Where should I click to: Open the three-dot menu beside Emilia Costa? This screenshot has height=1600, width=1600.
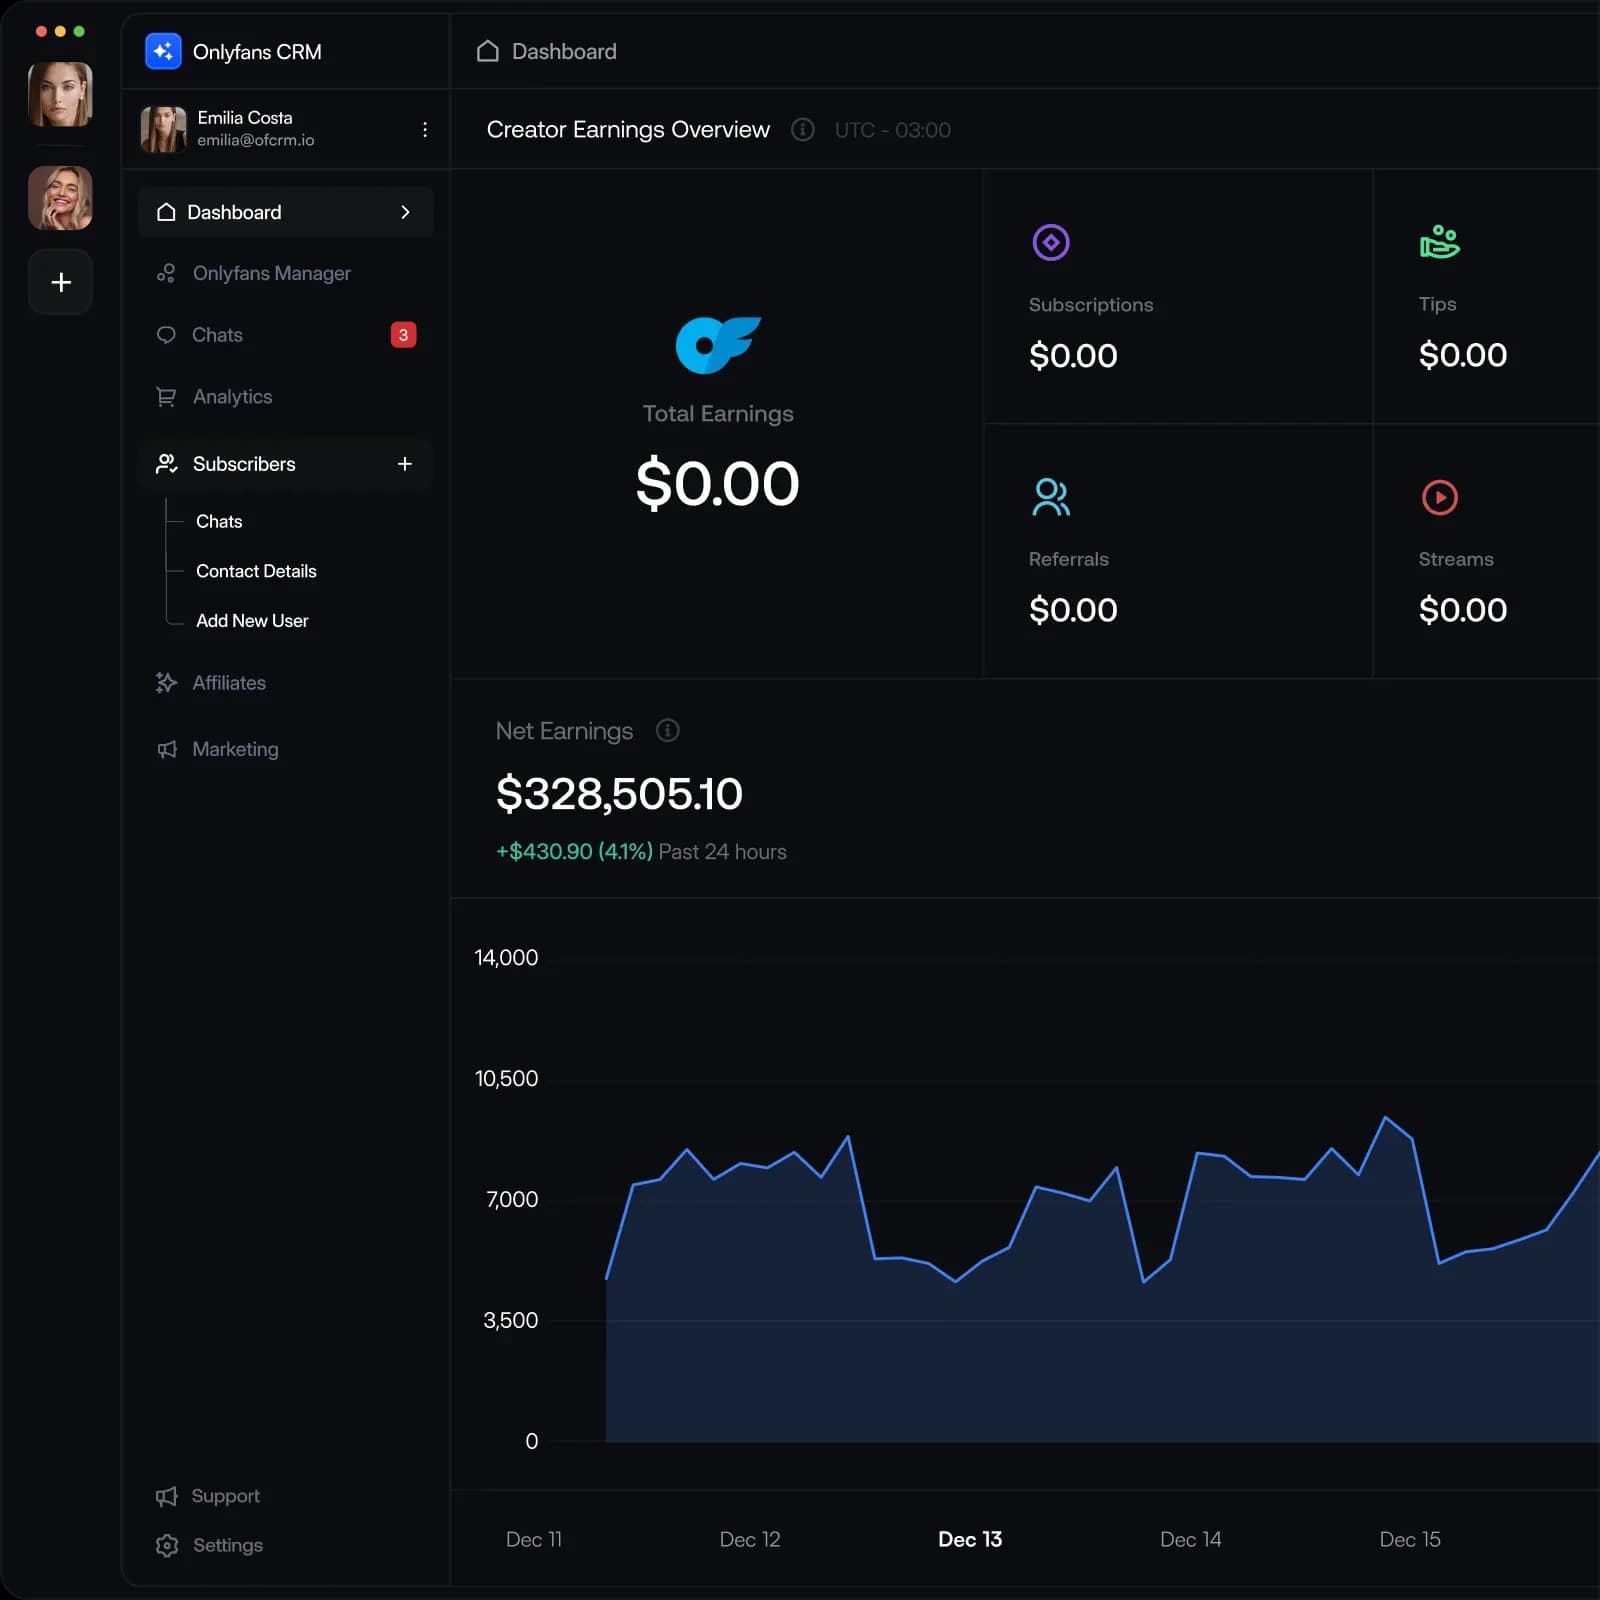425,130
